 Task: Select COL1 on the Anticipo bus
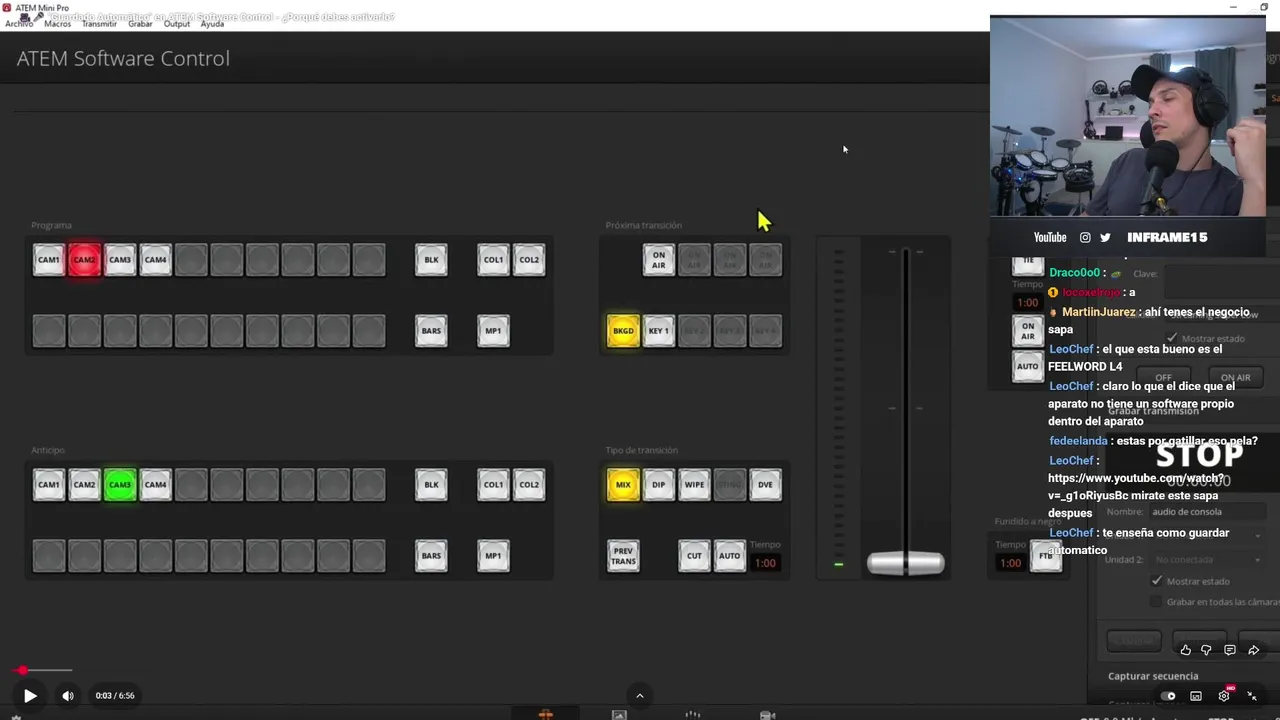tap(493, 485)
